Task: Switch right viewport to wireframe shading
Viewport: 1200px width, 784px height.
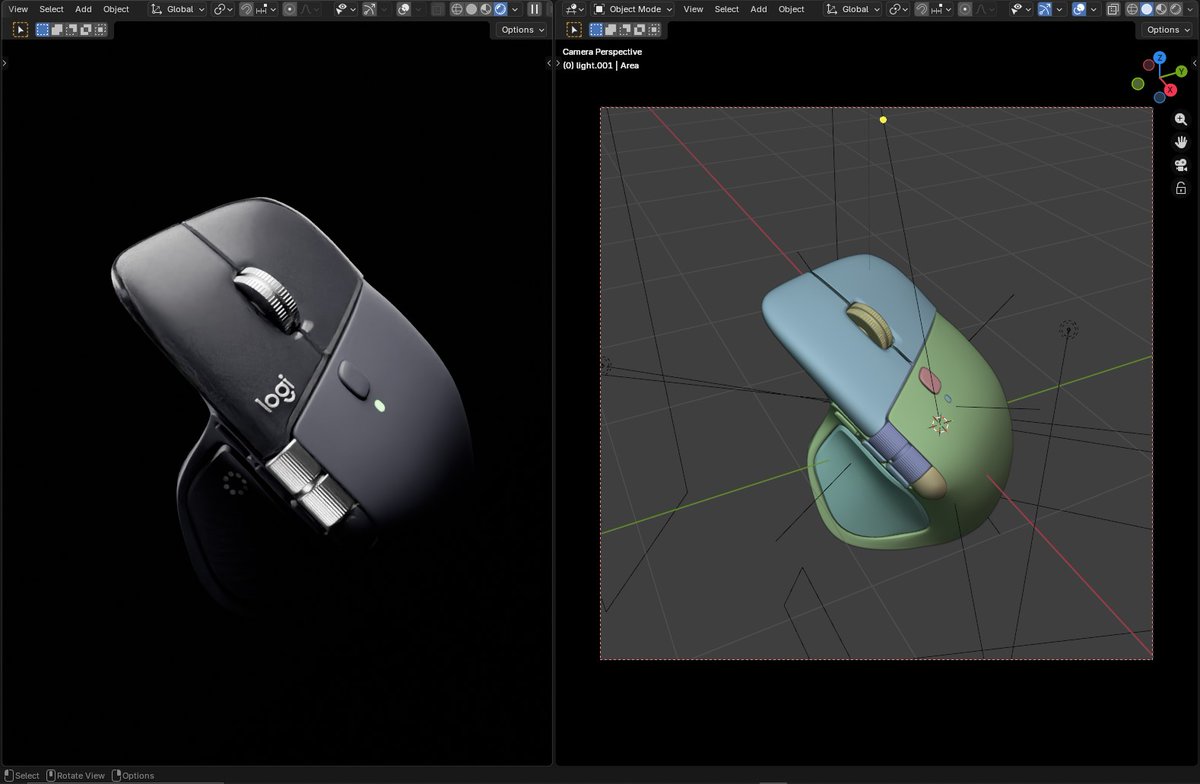Action: pyautogui.click(x=1132, y=9)
